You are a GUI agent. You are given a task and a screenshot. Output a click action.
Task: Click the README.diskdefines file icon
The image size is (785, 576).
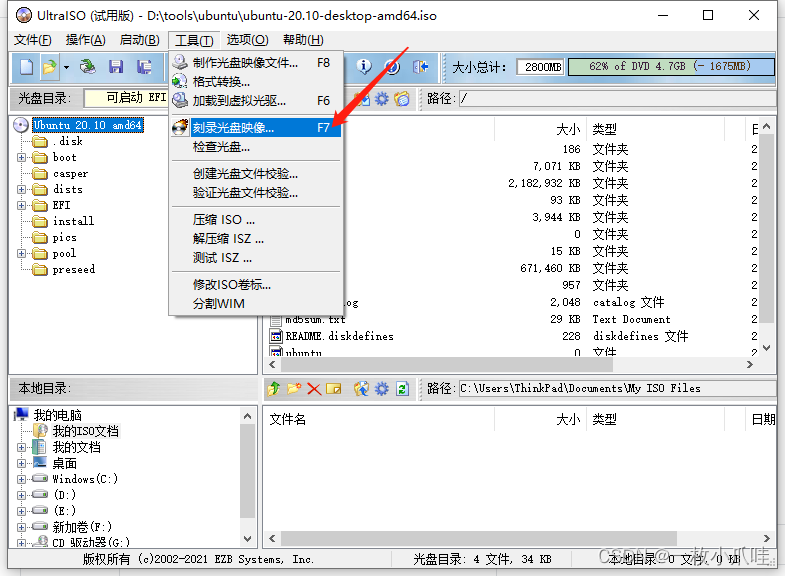click(x=276, y=336)
